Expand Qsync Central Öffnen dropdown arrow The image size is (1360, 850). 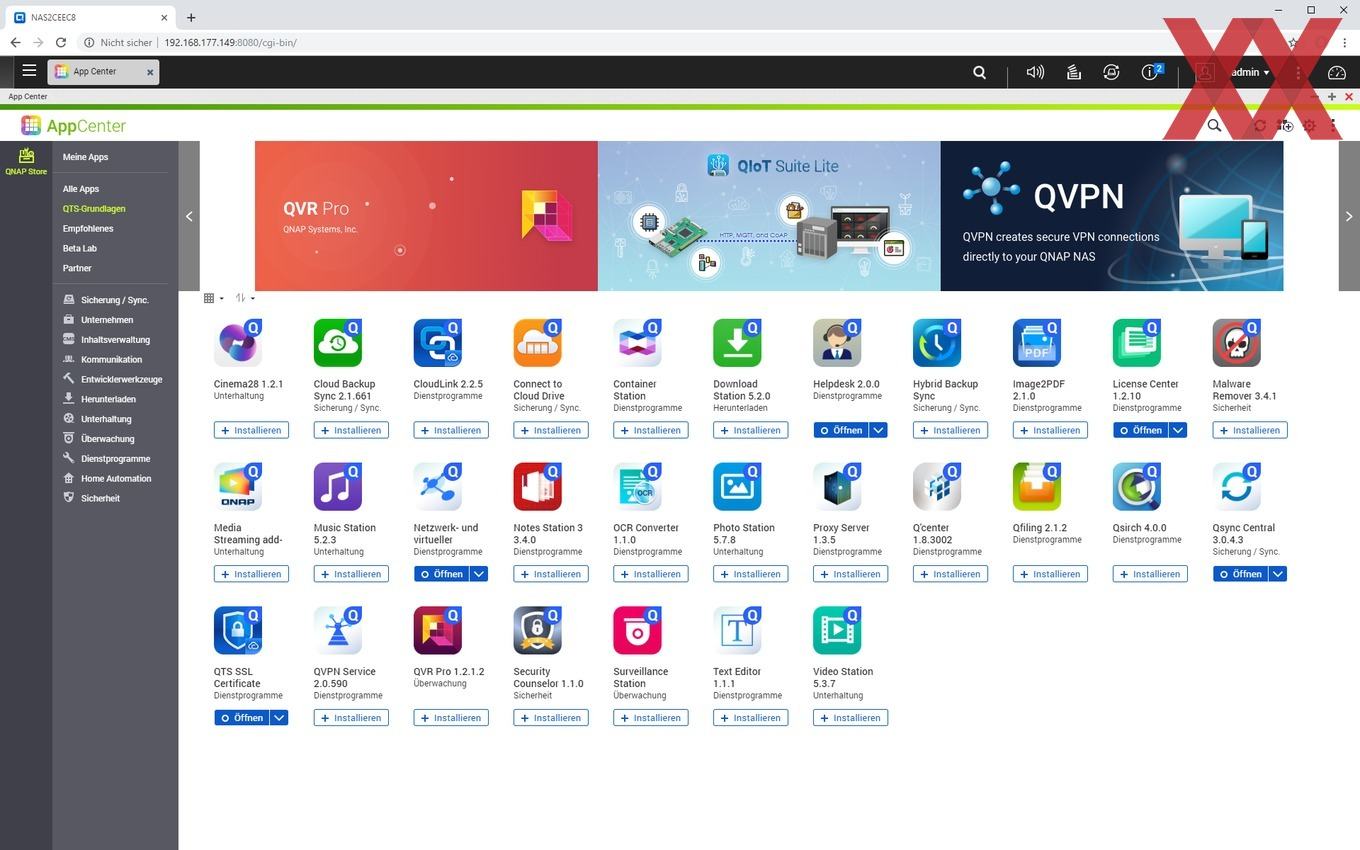tap(1278, 574)
